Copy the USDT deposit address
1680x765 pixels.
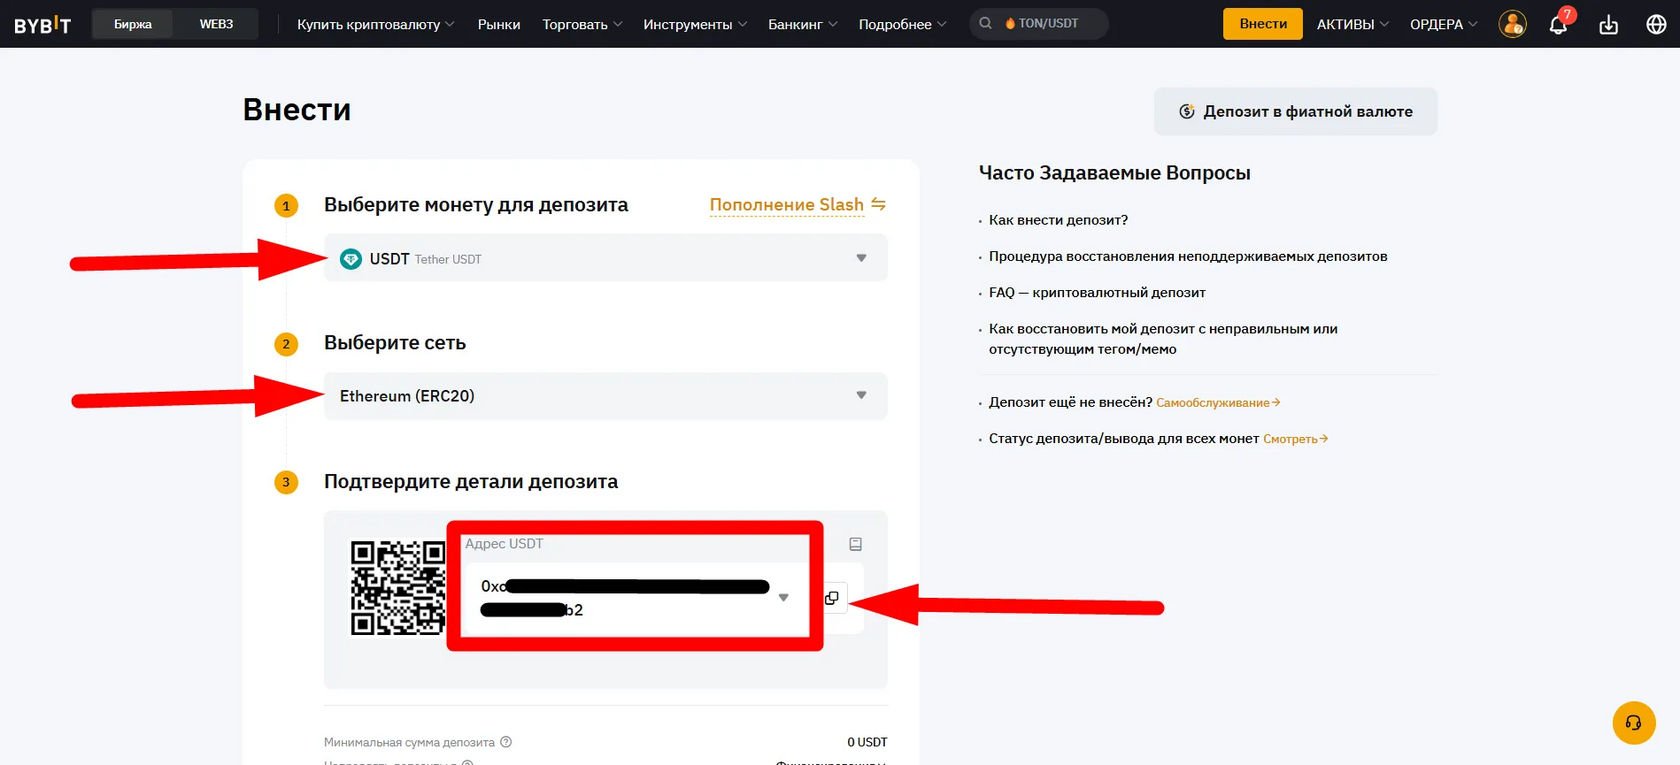[x=832, y=598]
